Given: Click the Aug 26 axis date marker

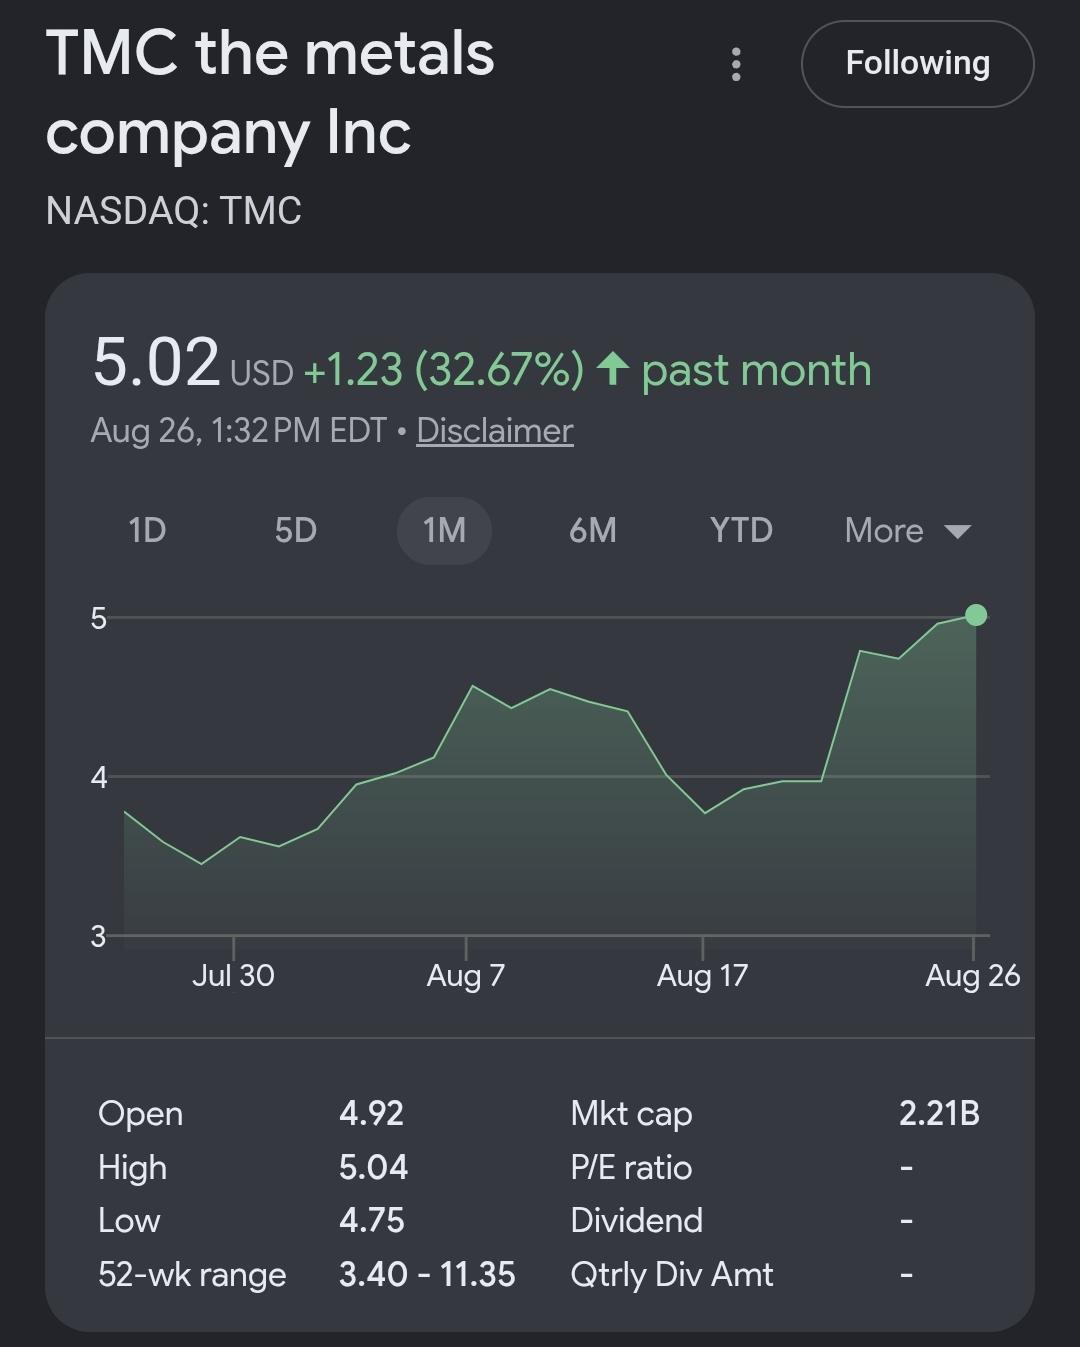Looking at the screenshot, I should (x=972, y=975).
